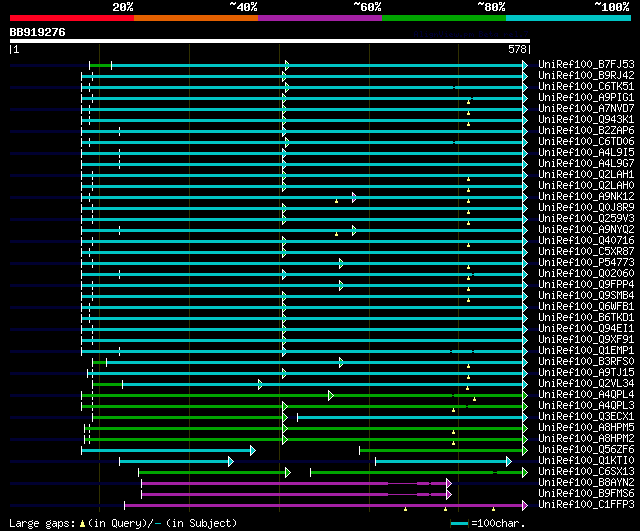Click the Large gaps legend text
The height and width of the screenshot is (531, 640).
[123, 523]
